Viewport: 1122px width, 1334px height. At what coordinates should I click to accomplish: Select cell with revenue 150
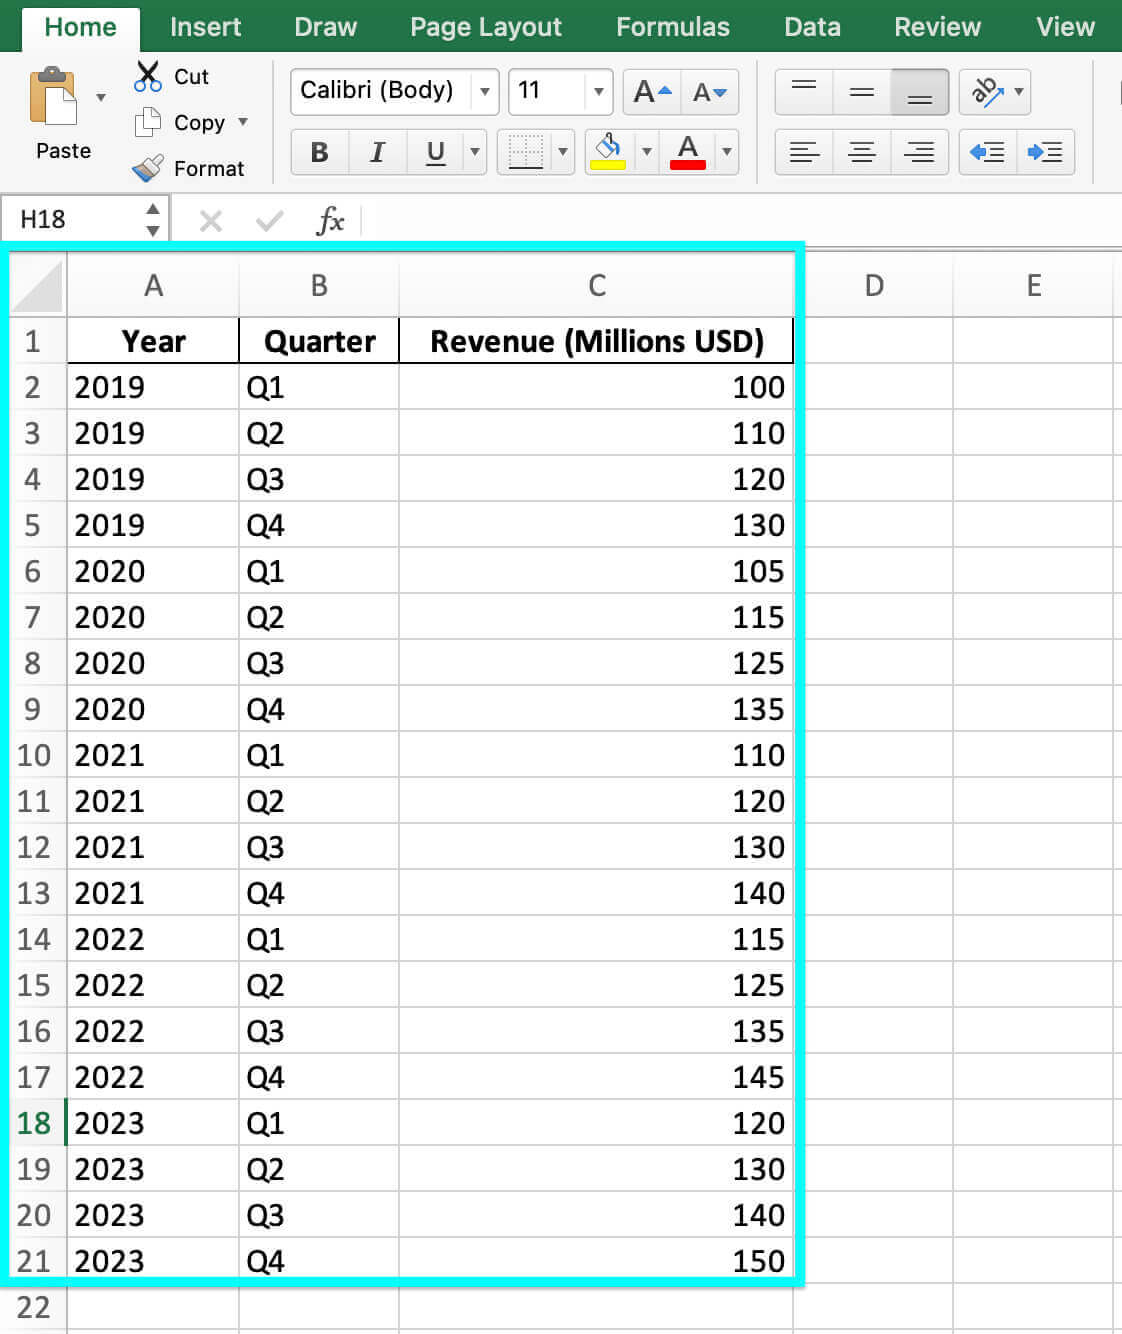[x=596, y=1261]
